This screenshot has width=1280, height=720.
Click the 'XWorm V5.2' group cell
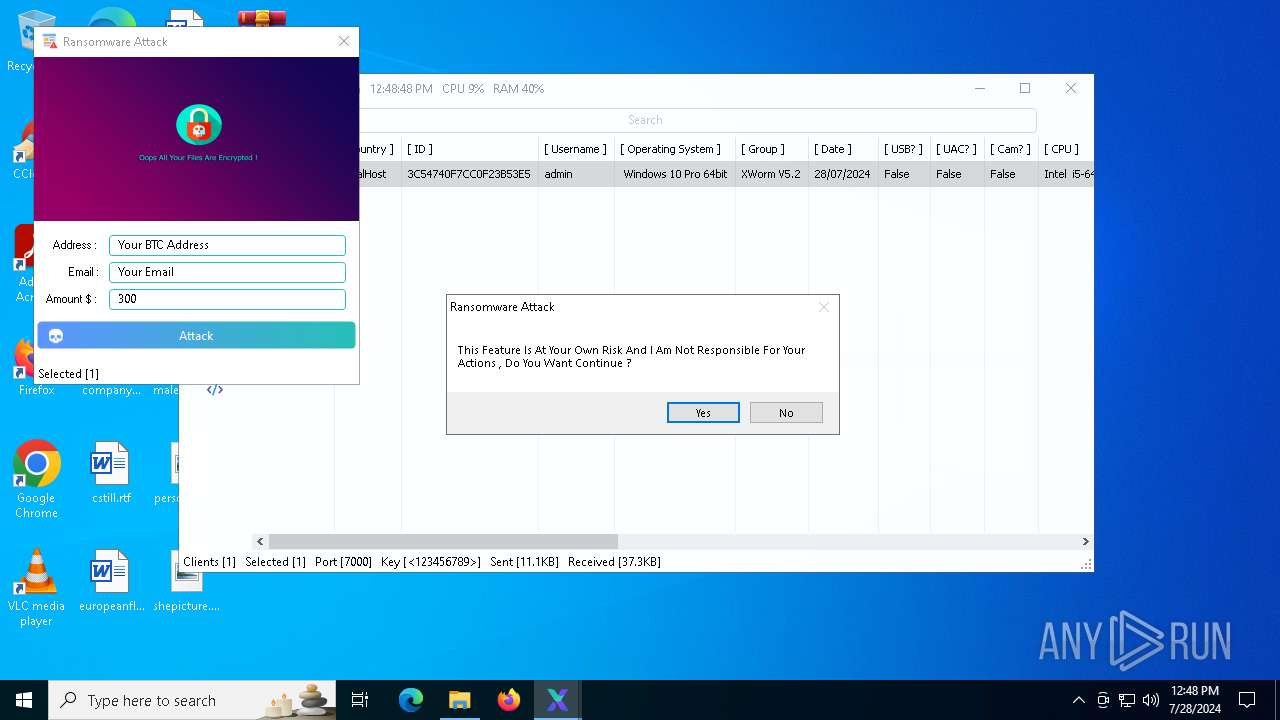[771, 174]
